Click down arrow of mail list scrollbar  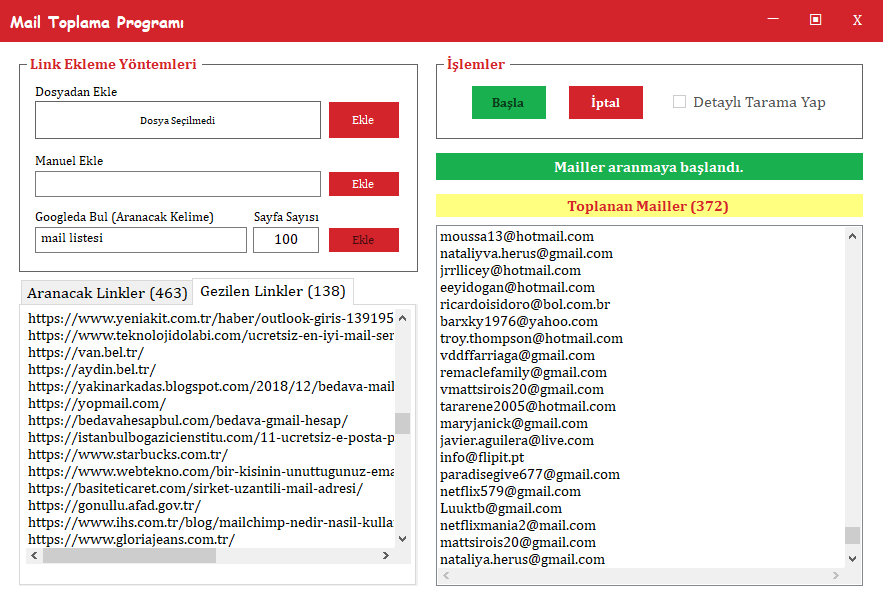tap(852, 560)
